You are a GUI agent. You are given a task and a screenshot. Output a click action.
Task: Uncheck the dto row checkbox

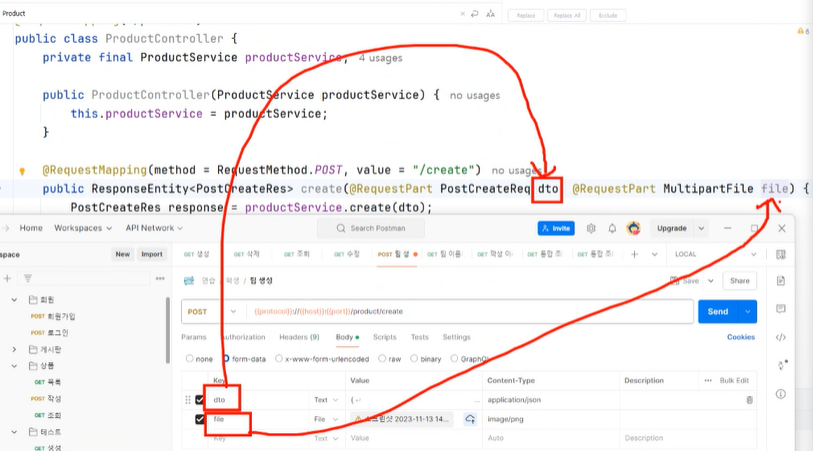point(200,400)
